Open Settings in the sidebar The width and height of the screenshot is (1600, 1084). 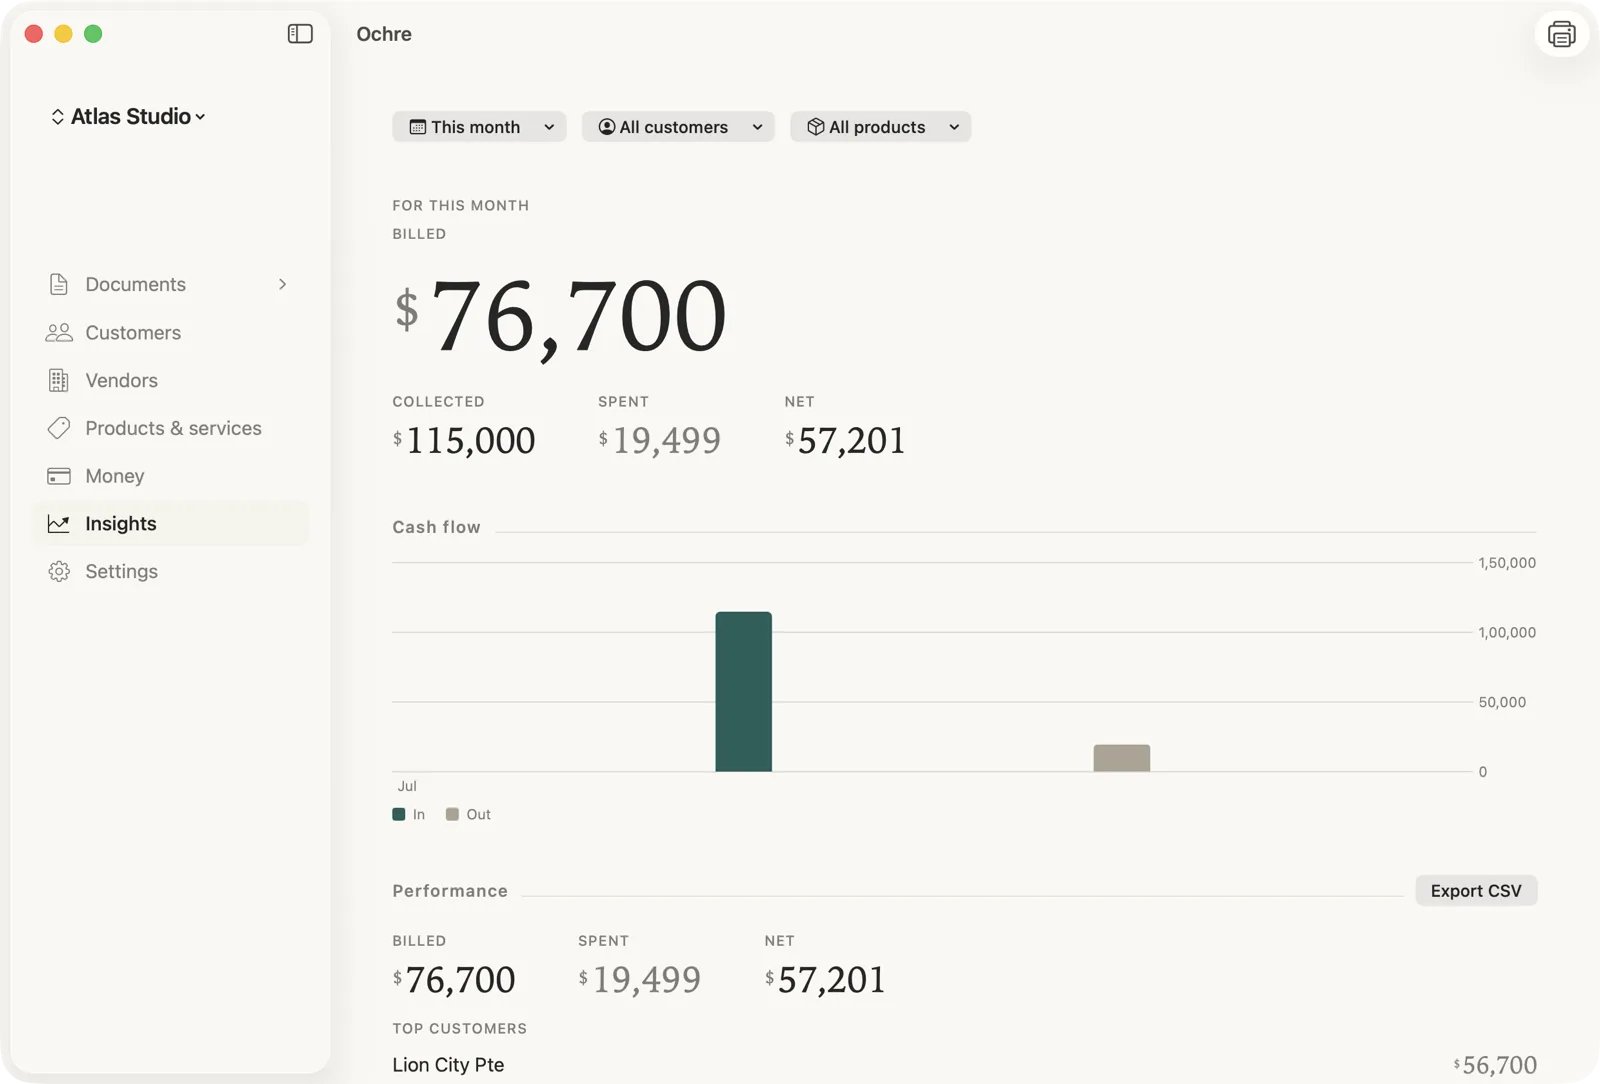[x=170, y=571]
